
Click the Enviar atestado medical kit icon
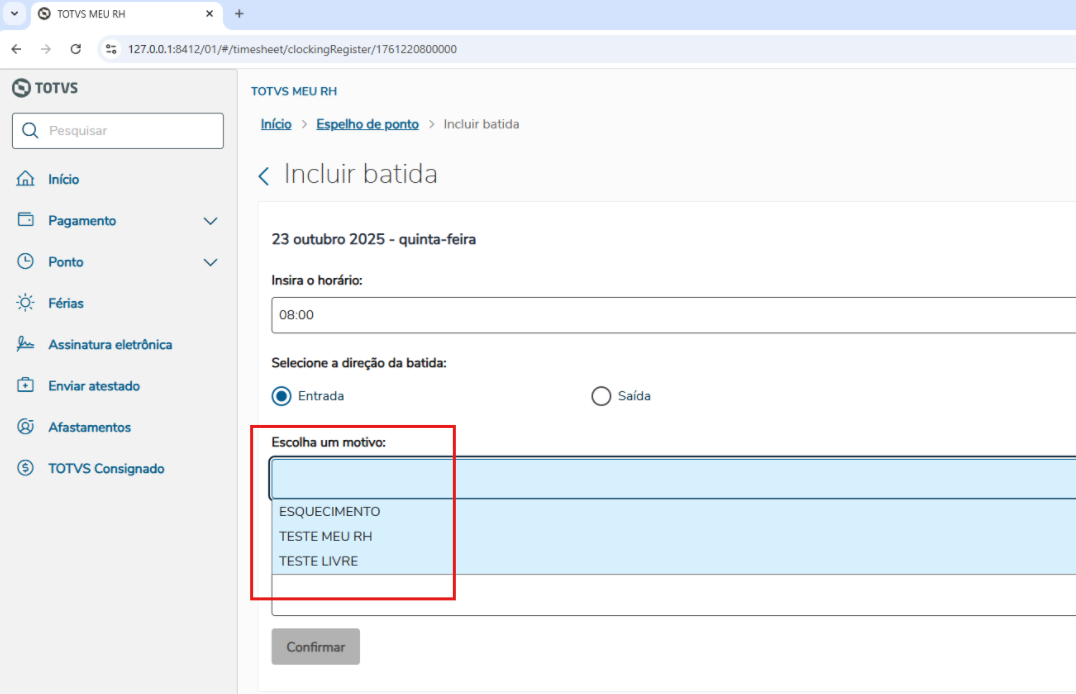[x=25, y=385]
